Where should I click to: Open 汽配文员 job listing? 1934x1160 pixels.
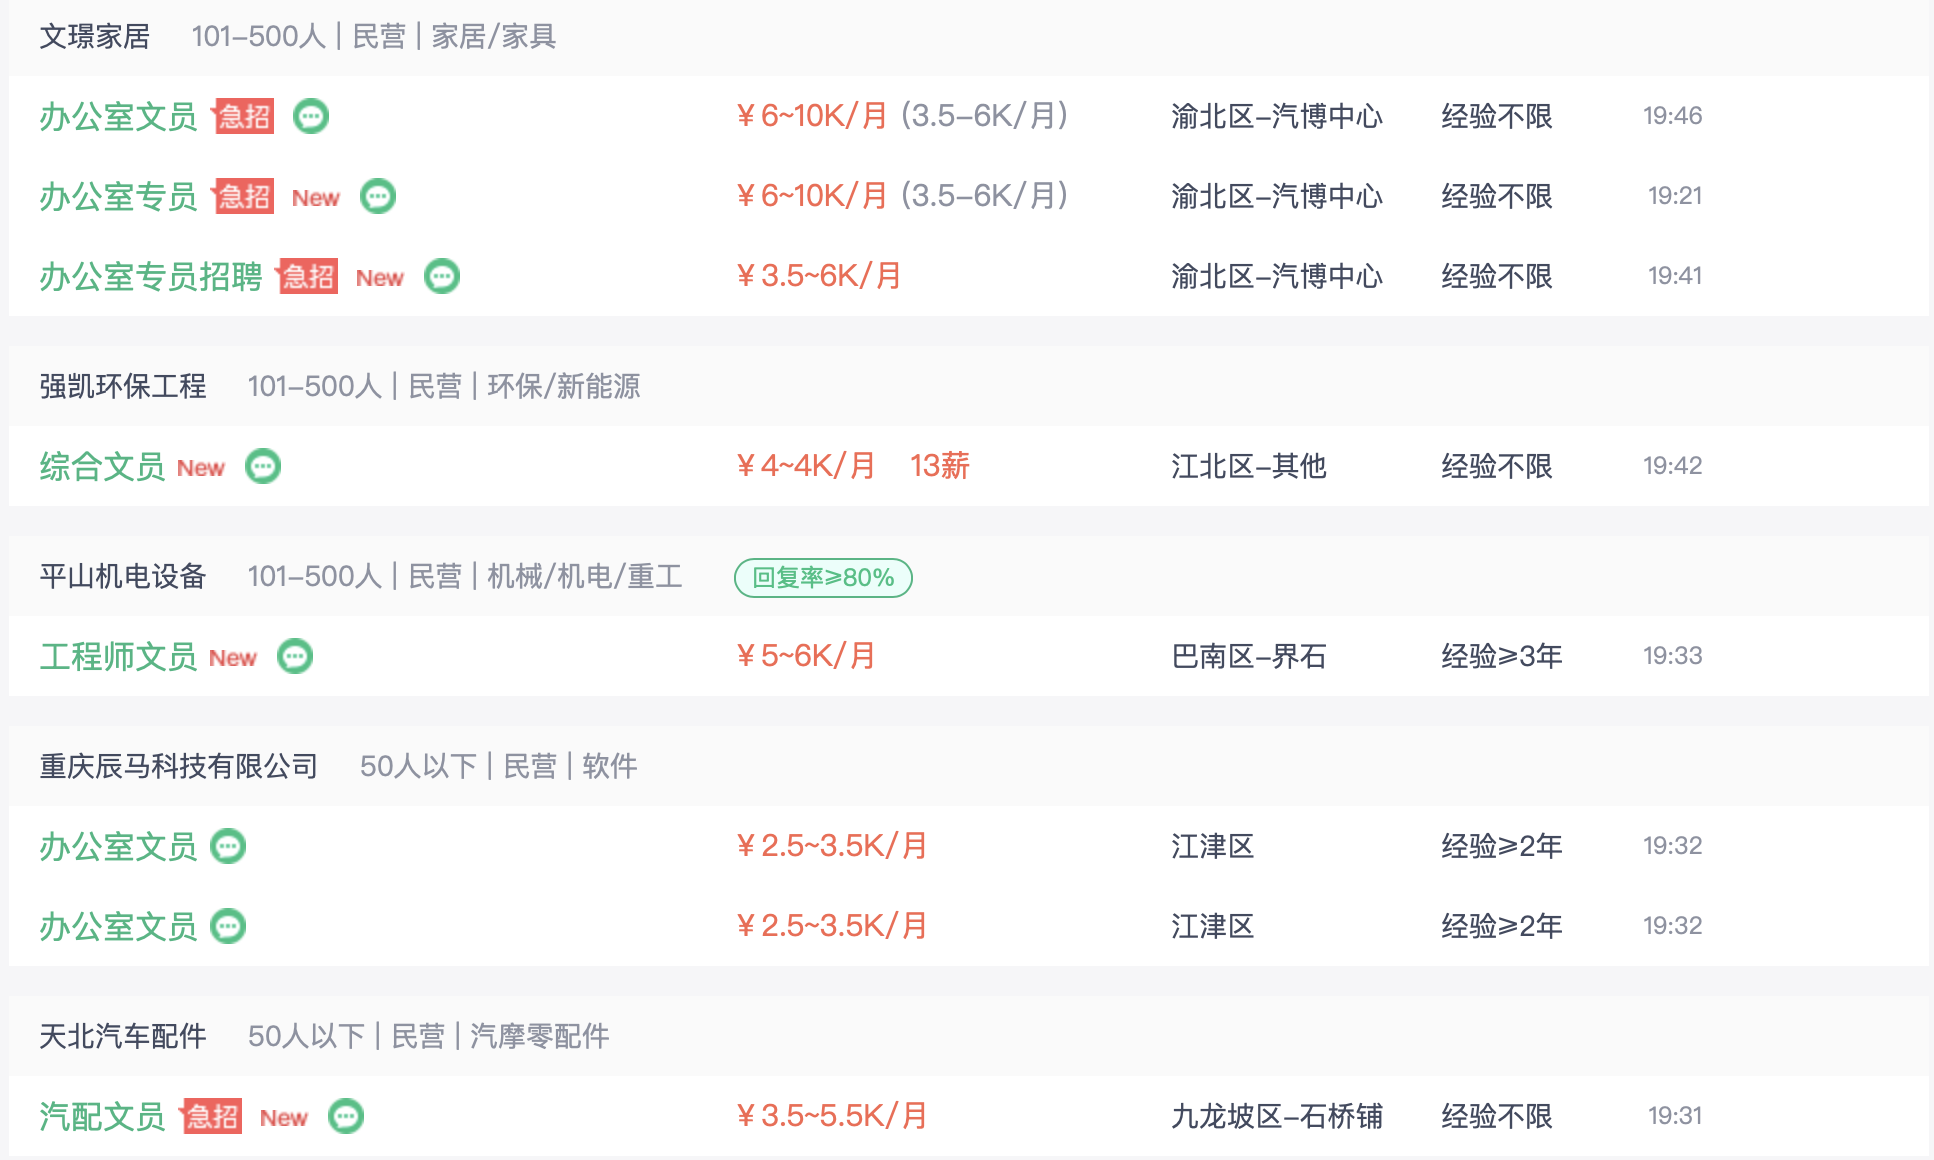point(102,1116)
